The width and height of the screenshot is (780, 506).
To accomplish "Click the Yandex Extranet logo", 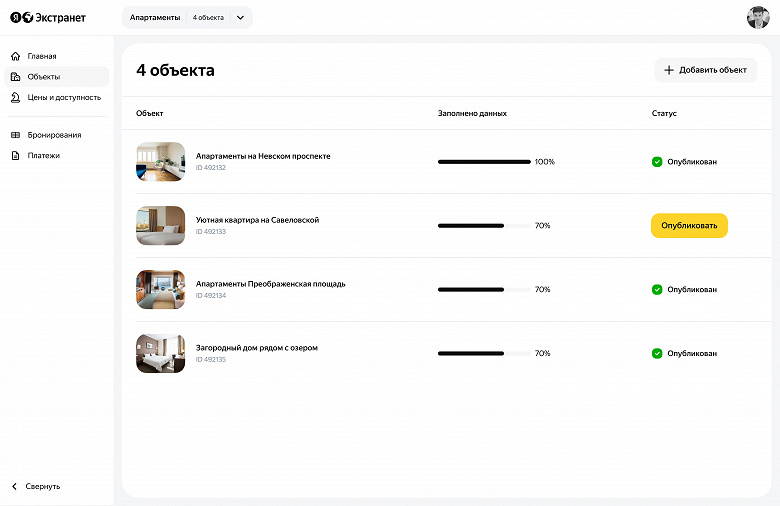I will click(x=48, y=18).
